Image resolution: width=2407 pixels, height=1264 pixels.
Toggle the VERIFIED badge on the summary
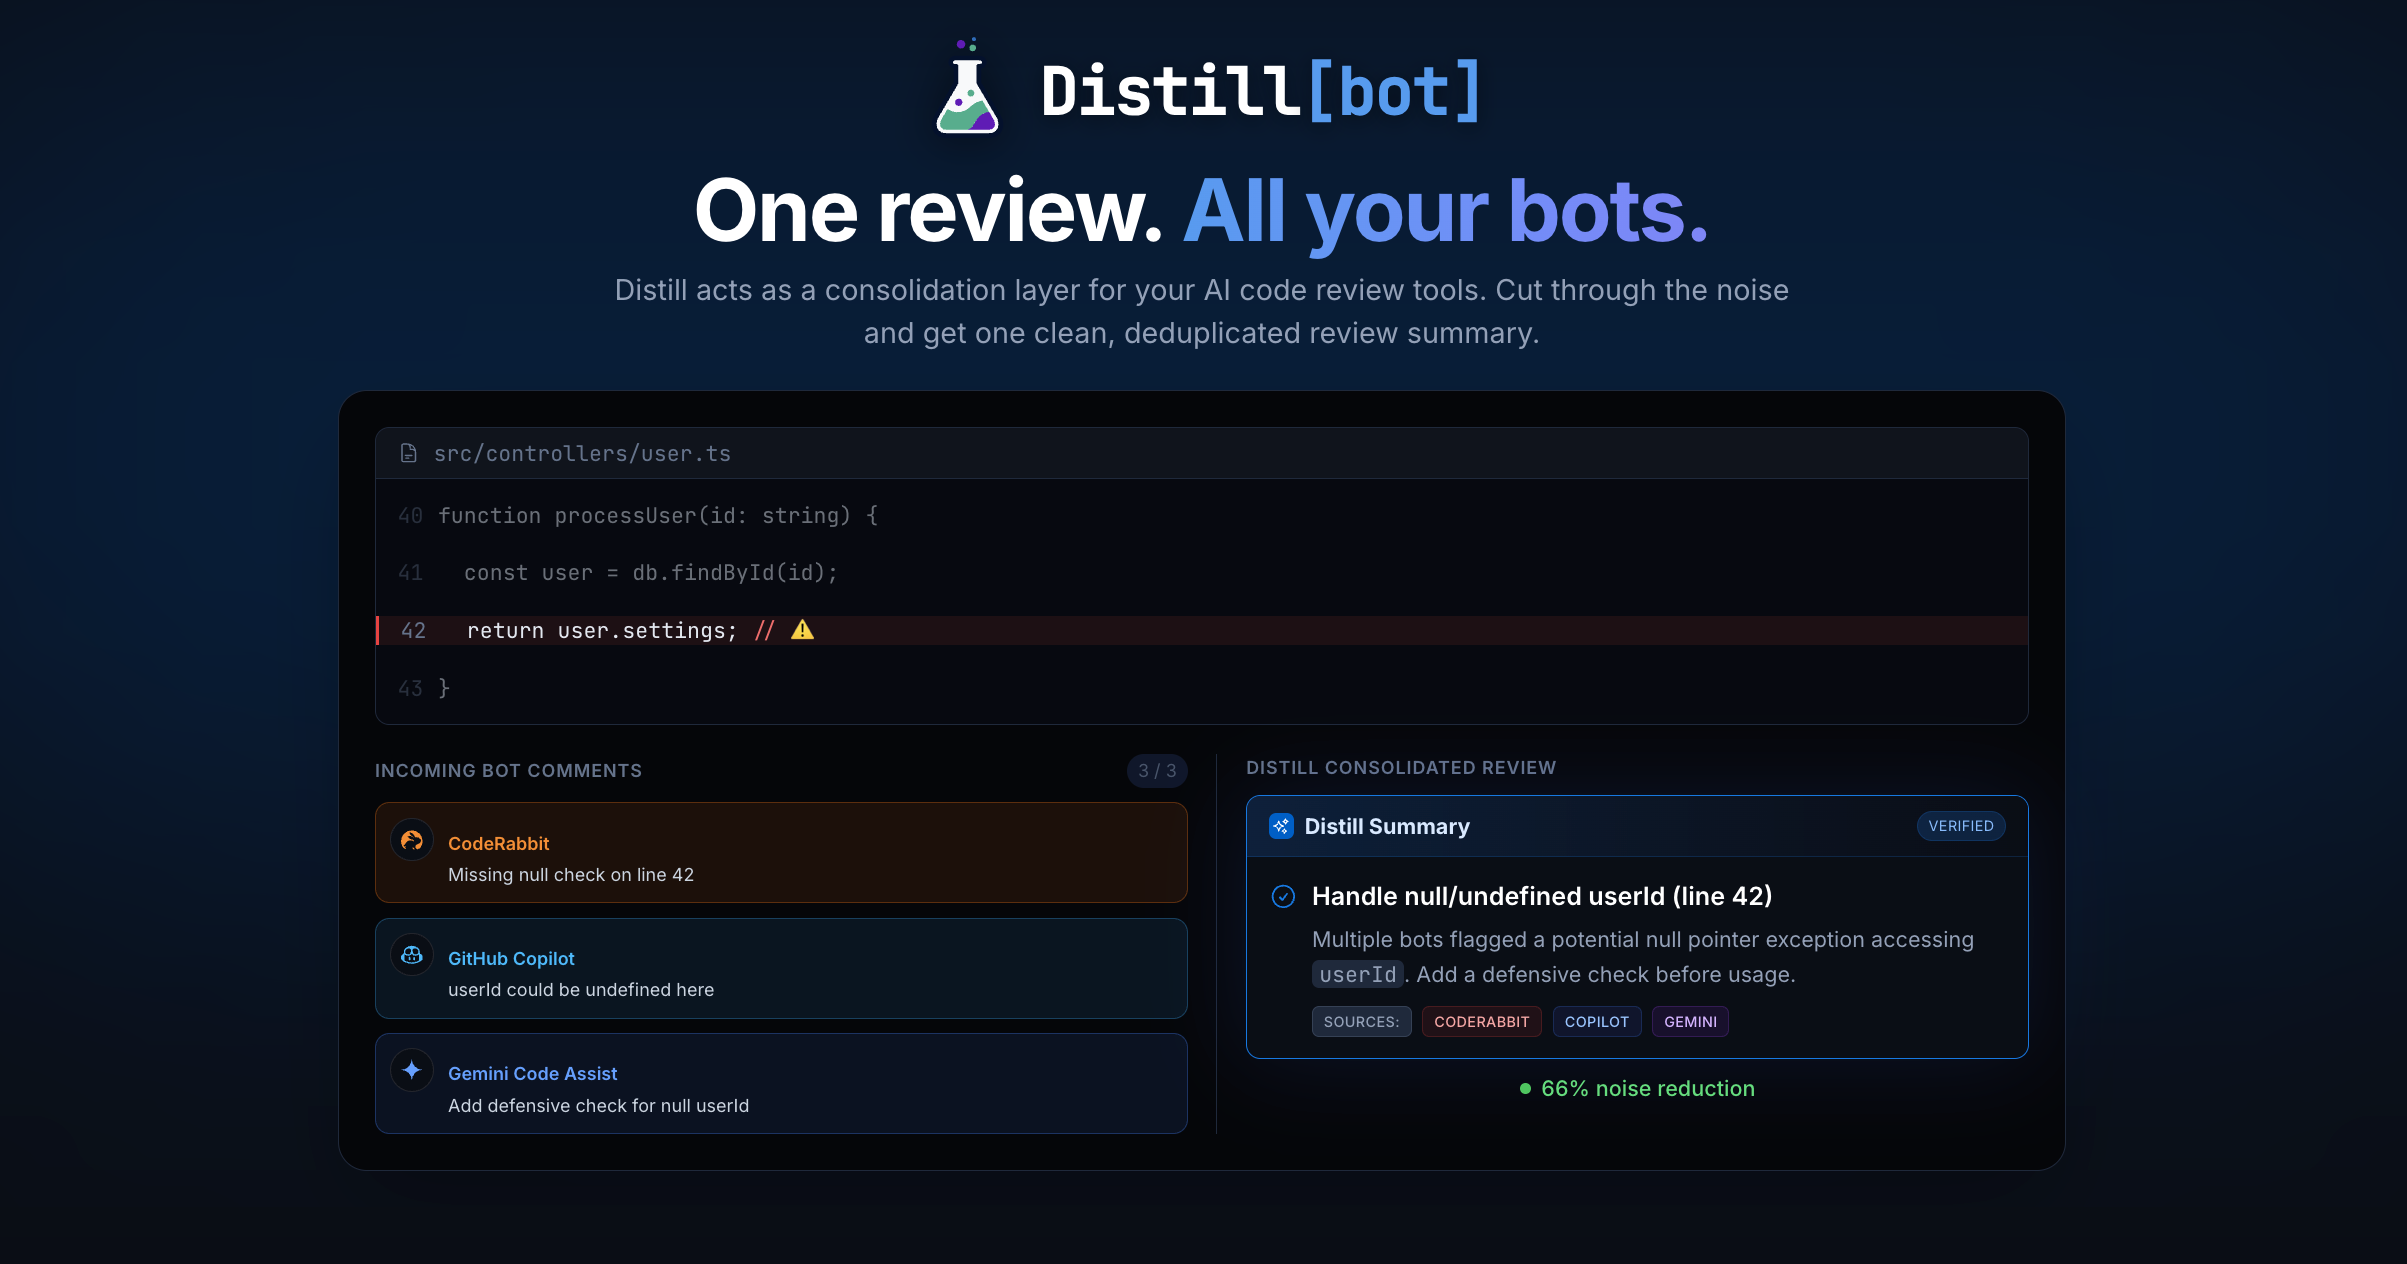pos(1960,826)
